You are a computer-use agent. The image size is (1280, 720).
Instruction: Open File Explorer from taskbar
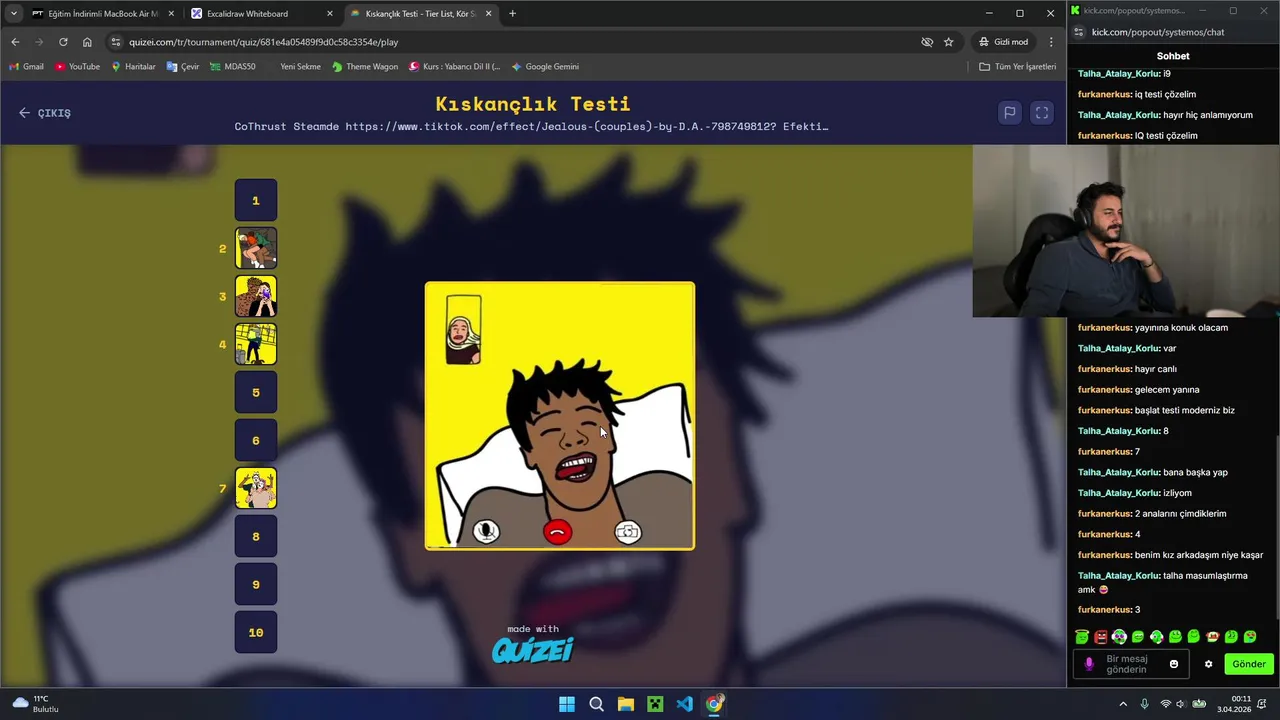point(626,704)
